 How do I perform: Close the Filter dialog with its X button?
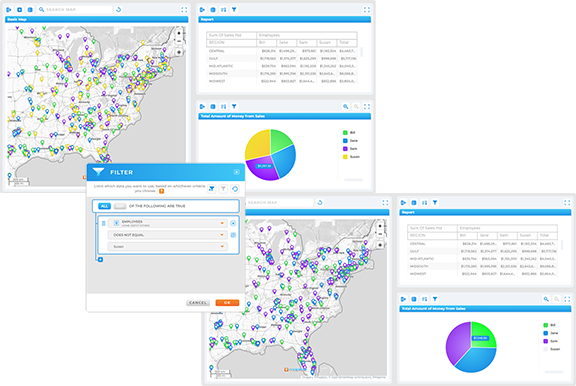(x=237, y=172)
